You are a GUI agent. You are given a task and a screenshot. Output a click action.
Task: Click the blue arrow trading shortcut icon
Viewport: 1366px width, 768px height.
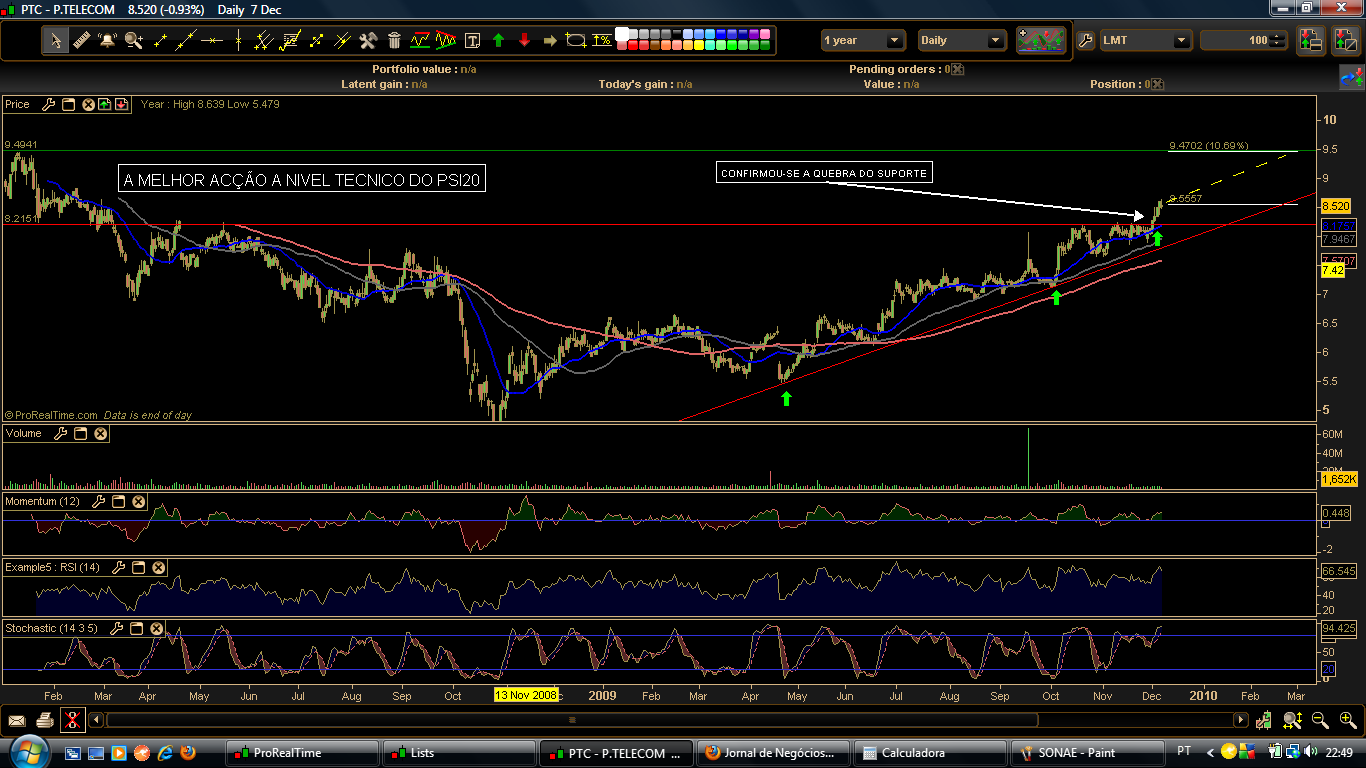pyautogui.click(x=1351, y=77)
